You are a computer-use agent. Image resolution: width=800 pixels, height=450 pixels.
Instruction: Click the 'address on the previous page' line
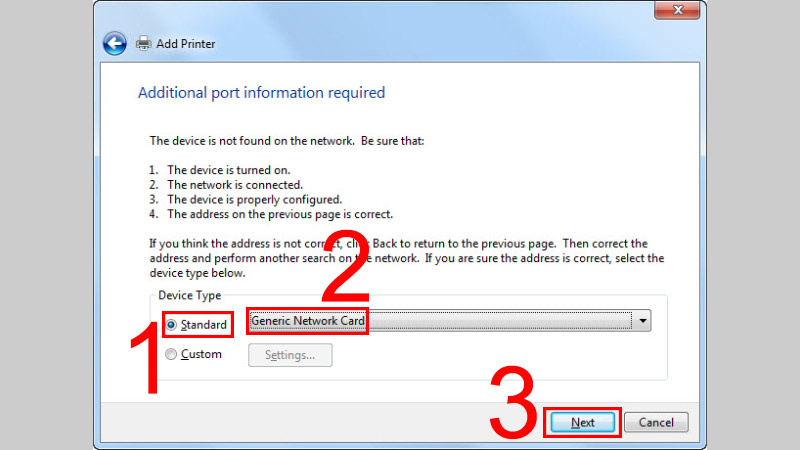(279, 214)
